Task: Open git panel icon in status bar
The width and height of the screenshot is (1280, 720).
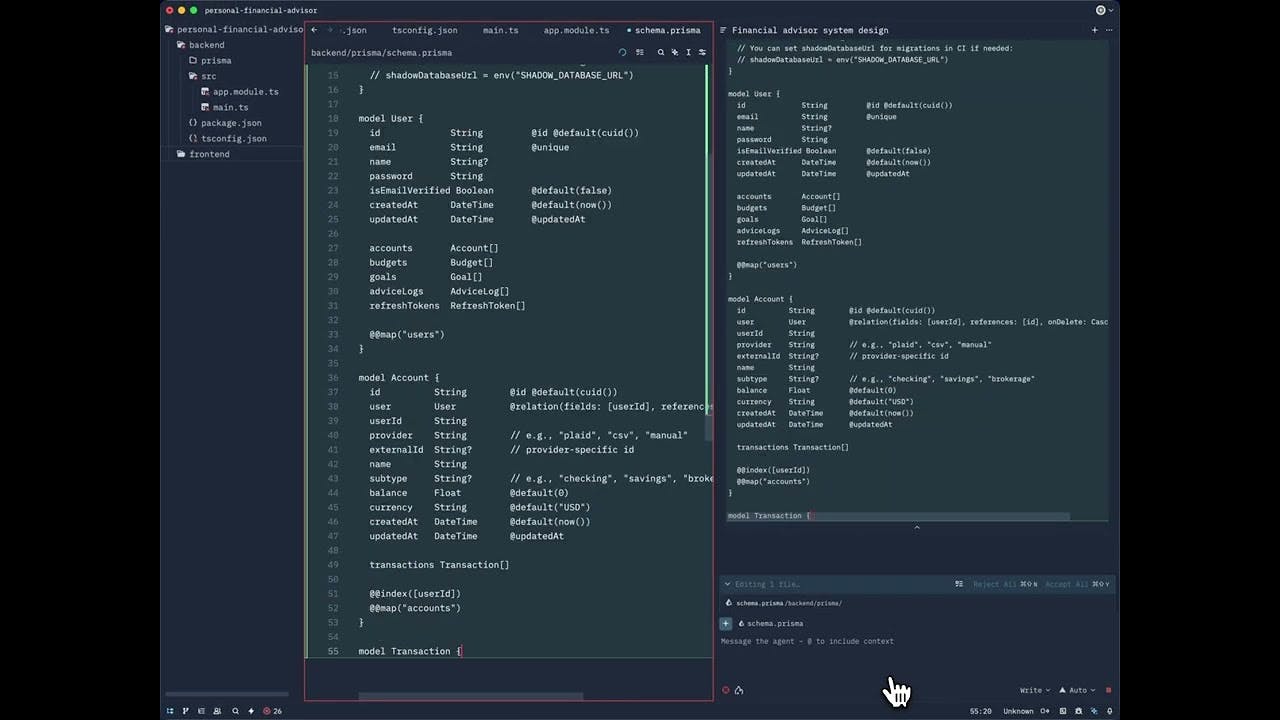Action: click(185, 711)
